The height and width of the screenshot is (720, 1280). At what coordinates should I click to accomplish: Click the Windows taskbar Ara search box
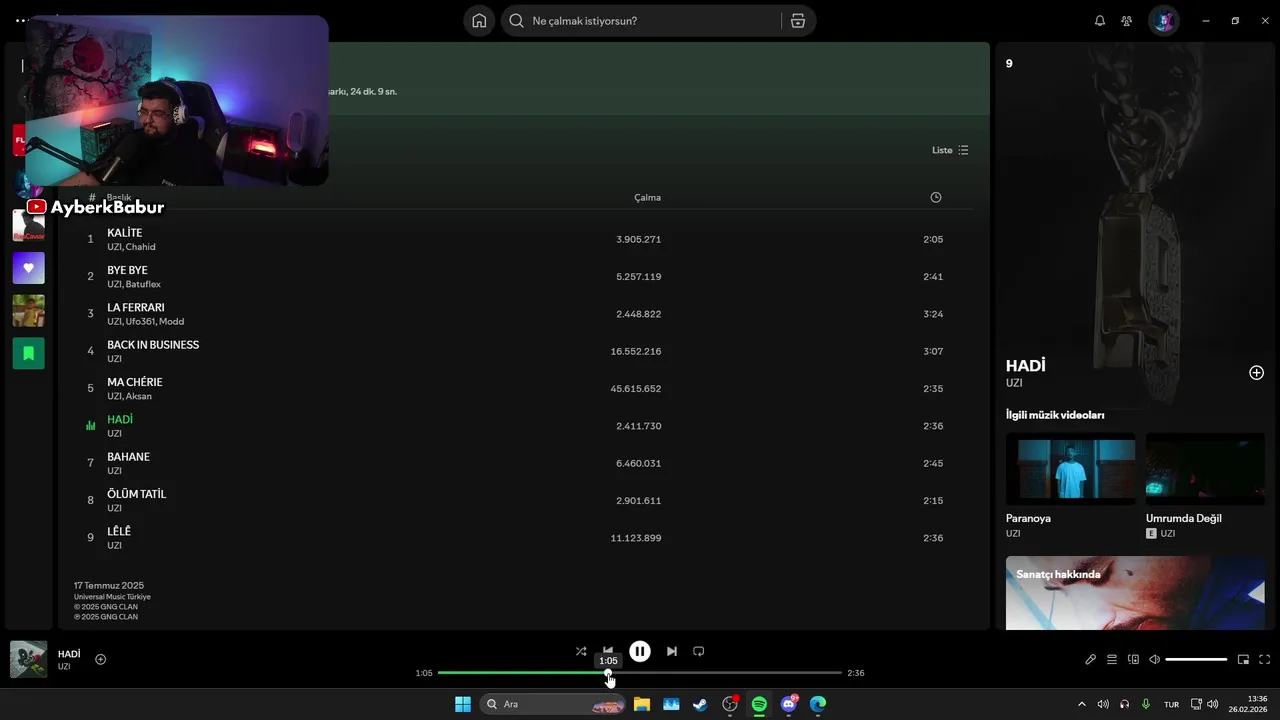click(553, 704)
